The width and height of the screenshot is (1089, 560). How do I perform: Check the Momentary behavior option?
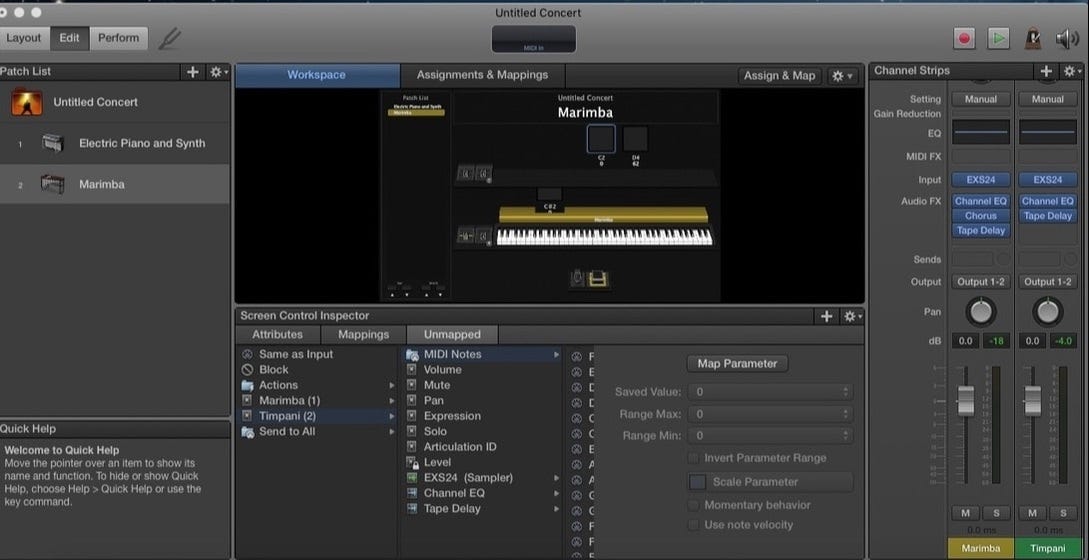pyautogui.click(x=694, y=505)
